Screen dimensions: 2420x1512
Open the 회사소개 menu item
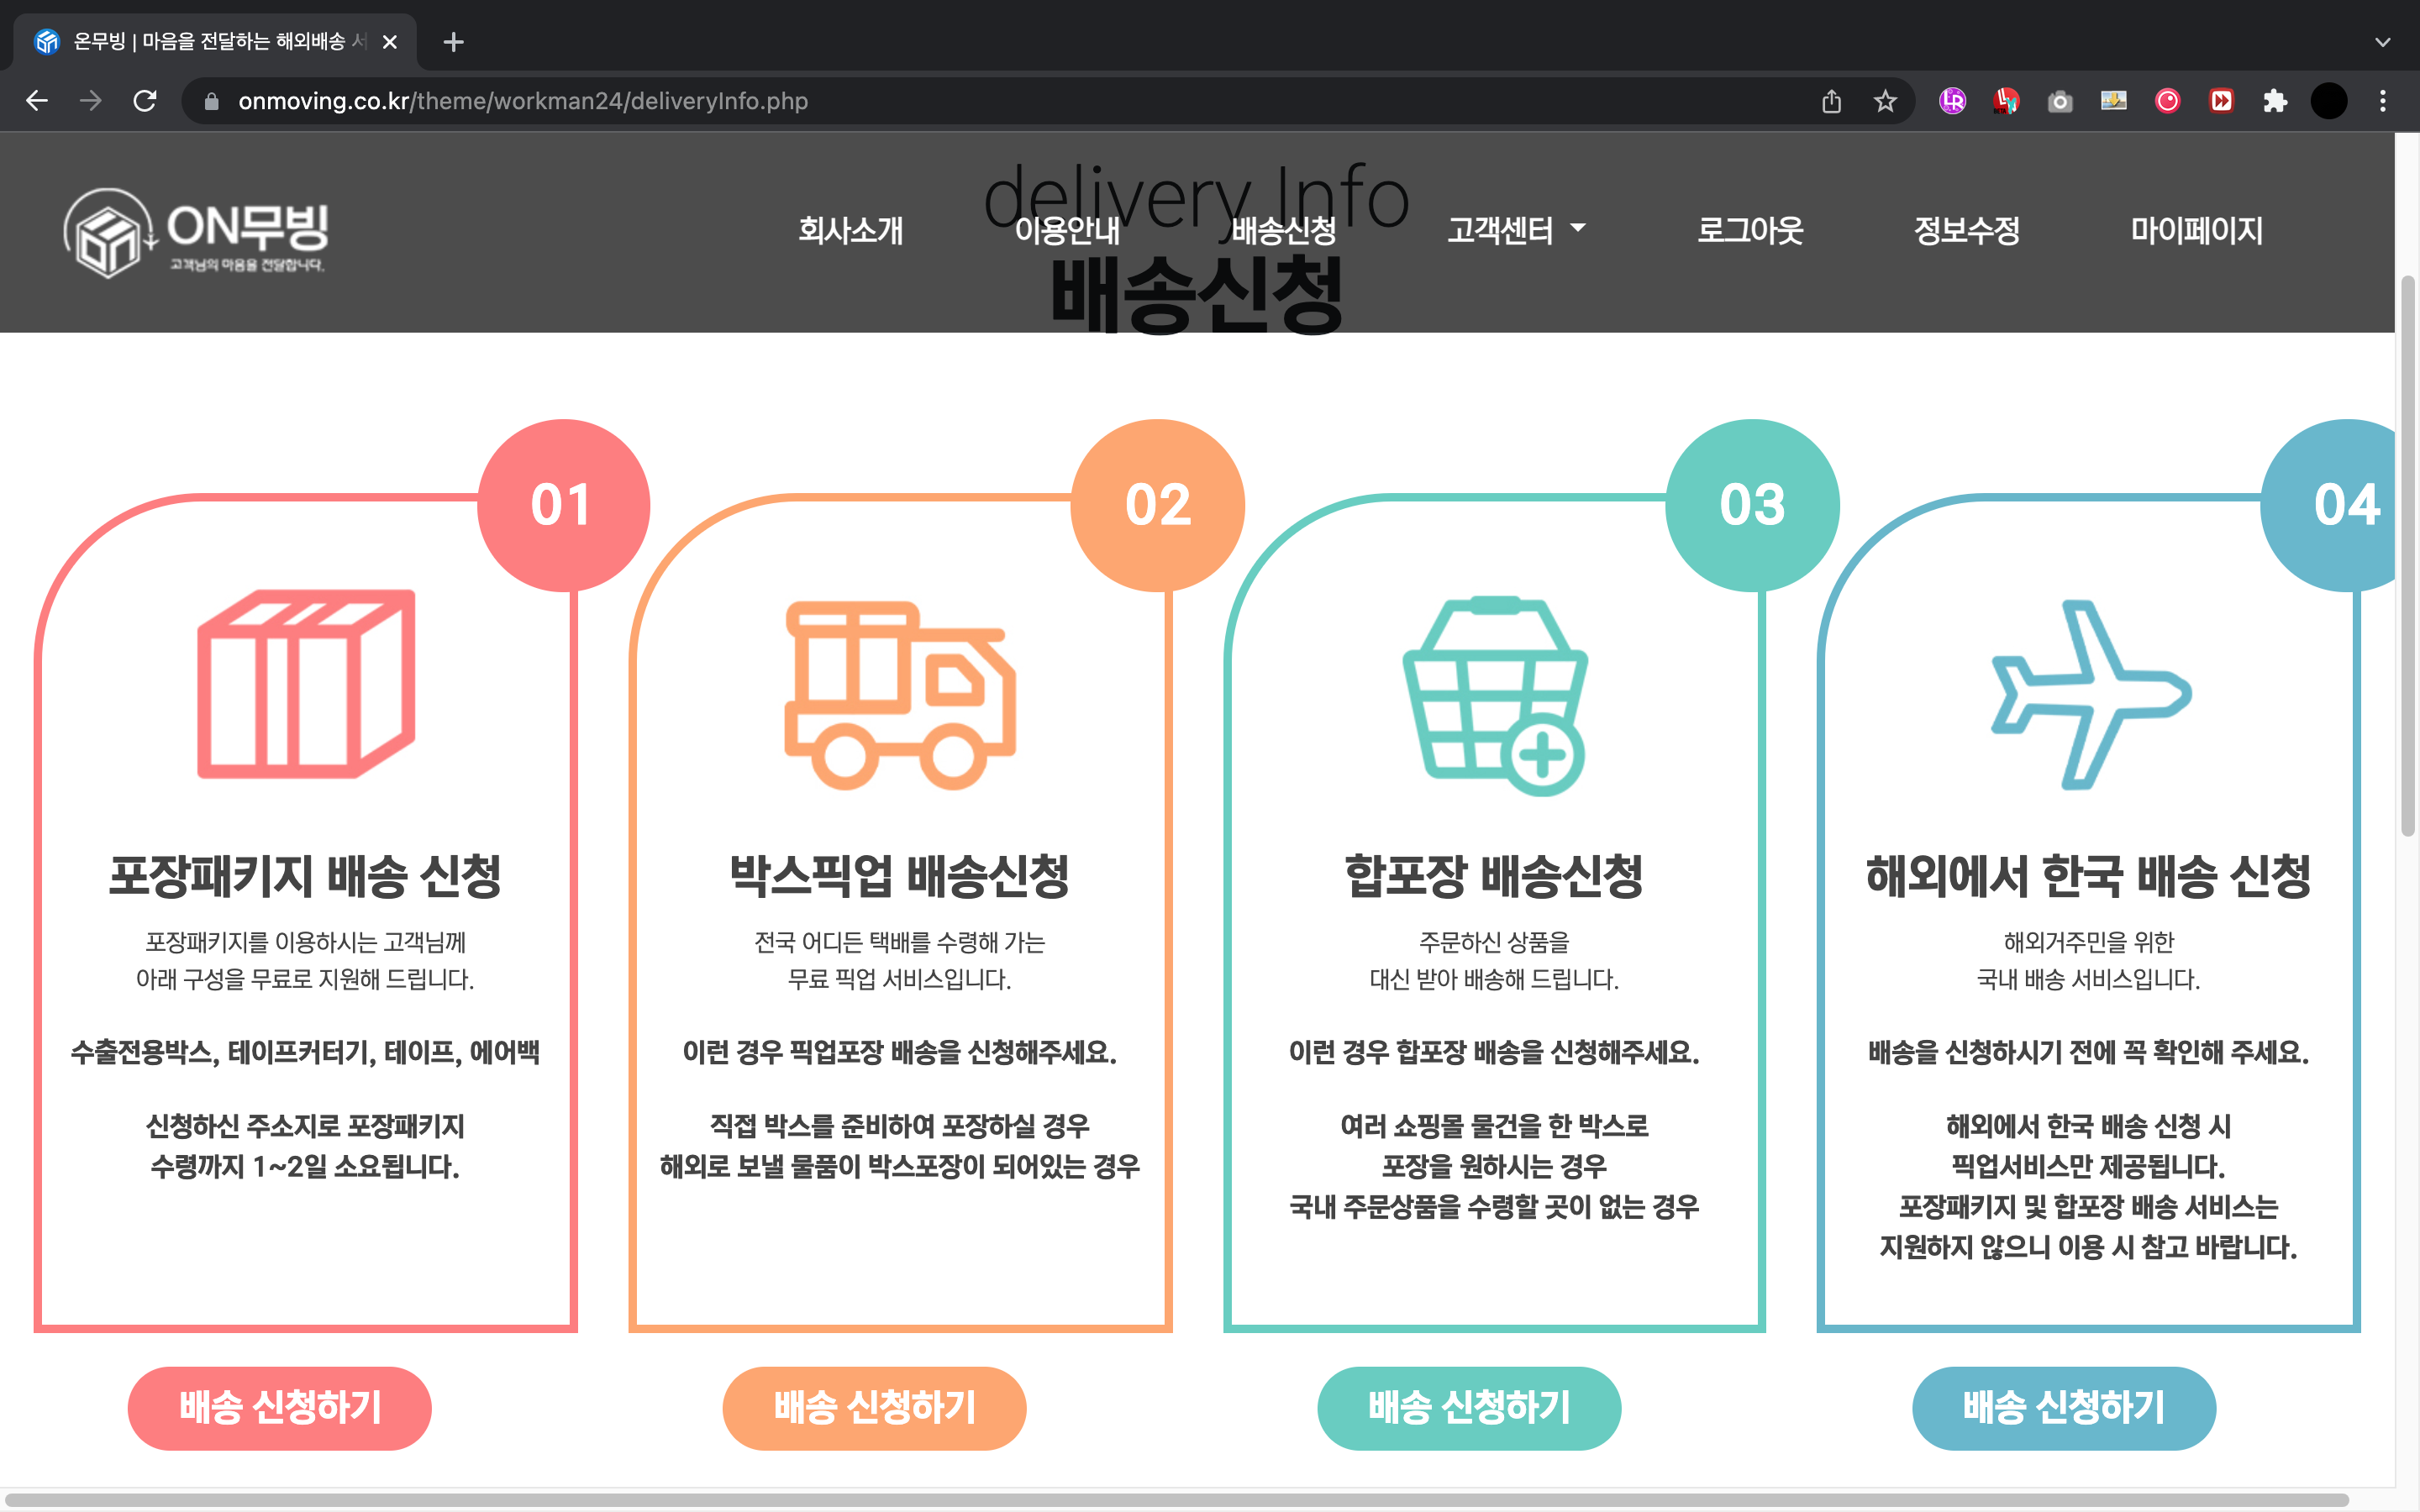(850, 230)
